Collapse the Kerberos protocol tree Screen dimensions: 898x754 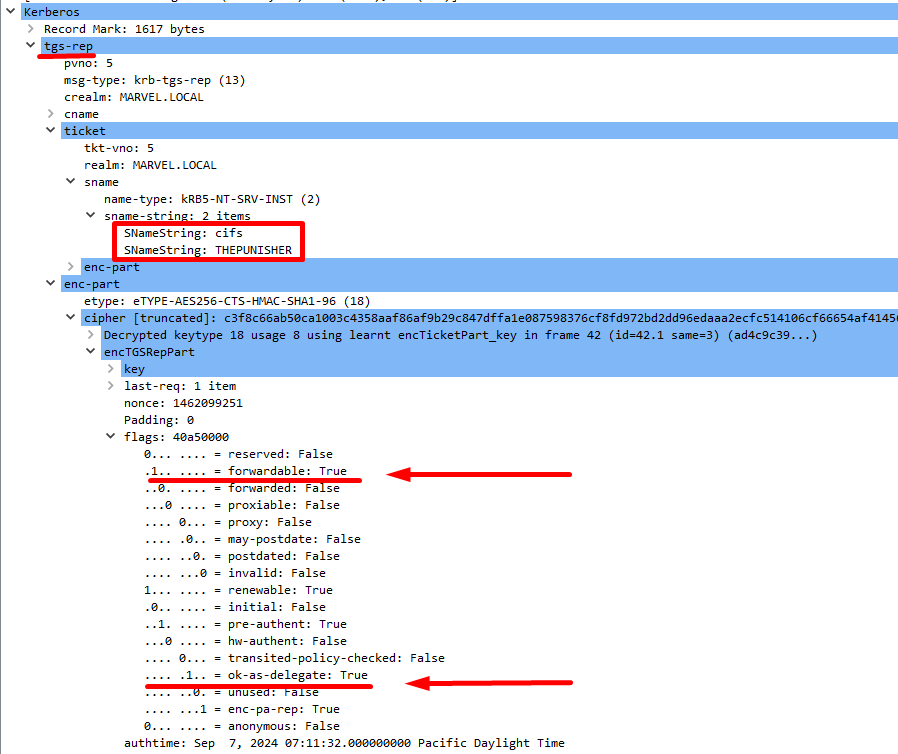[11, 12]
